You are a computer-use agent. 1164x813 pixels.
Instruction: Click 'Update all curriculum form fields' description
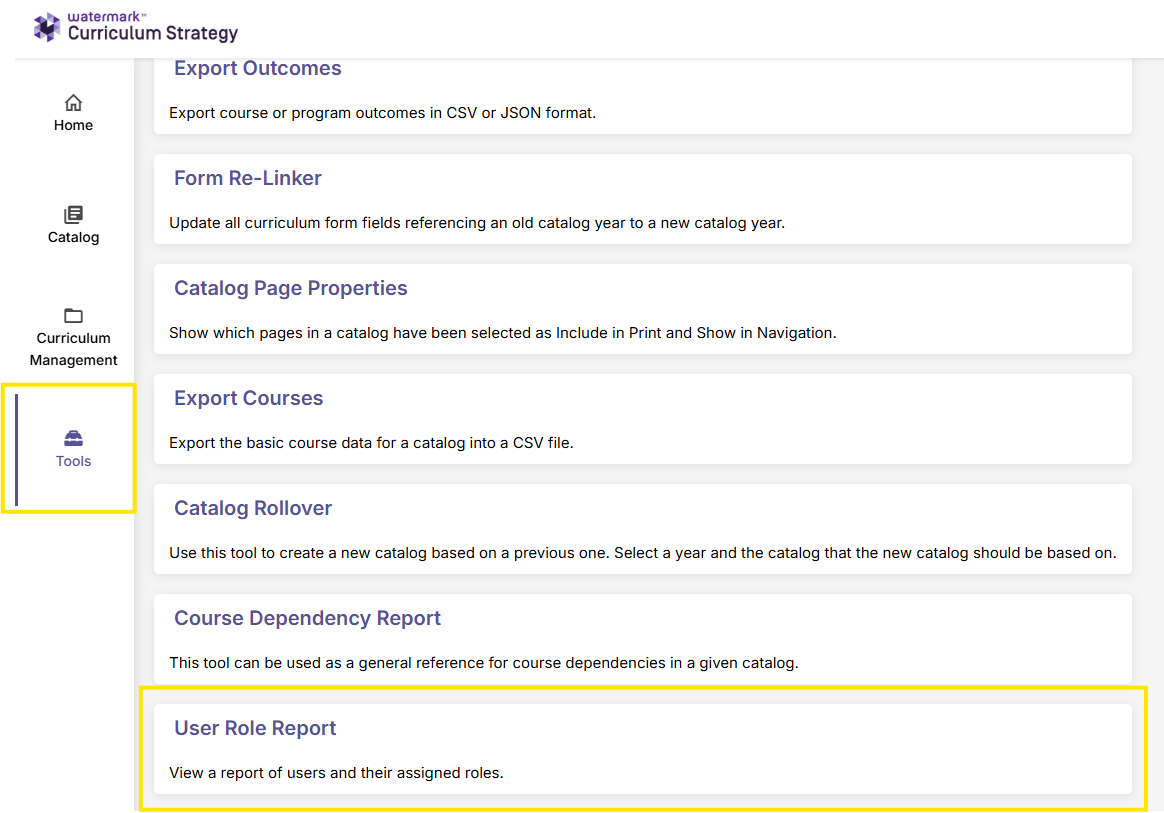point(477,223)
